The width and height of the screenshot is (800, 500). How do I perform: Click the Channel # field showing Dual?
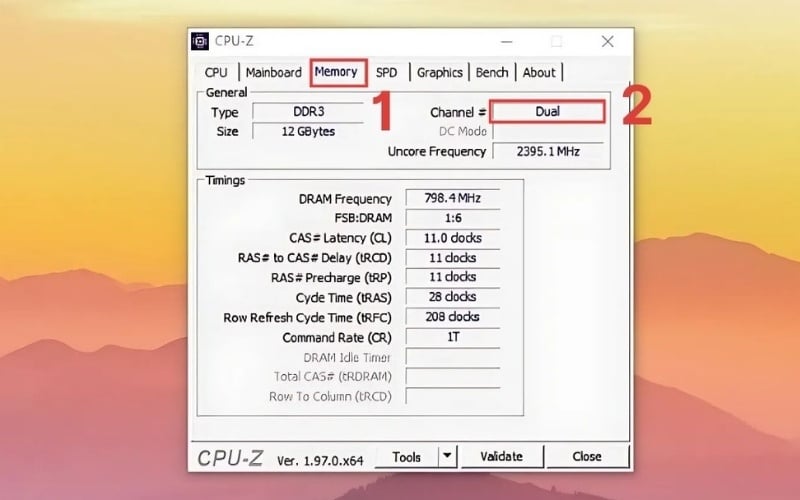[547, 112]
